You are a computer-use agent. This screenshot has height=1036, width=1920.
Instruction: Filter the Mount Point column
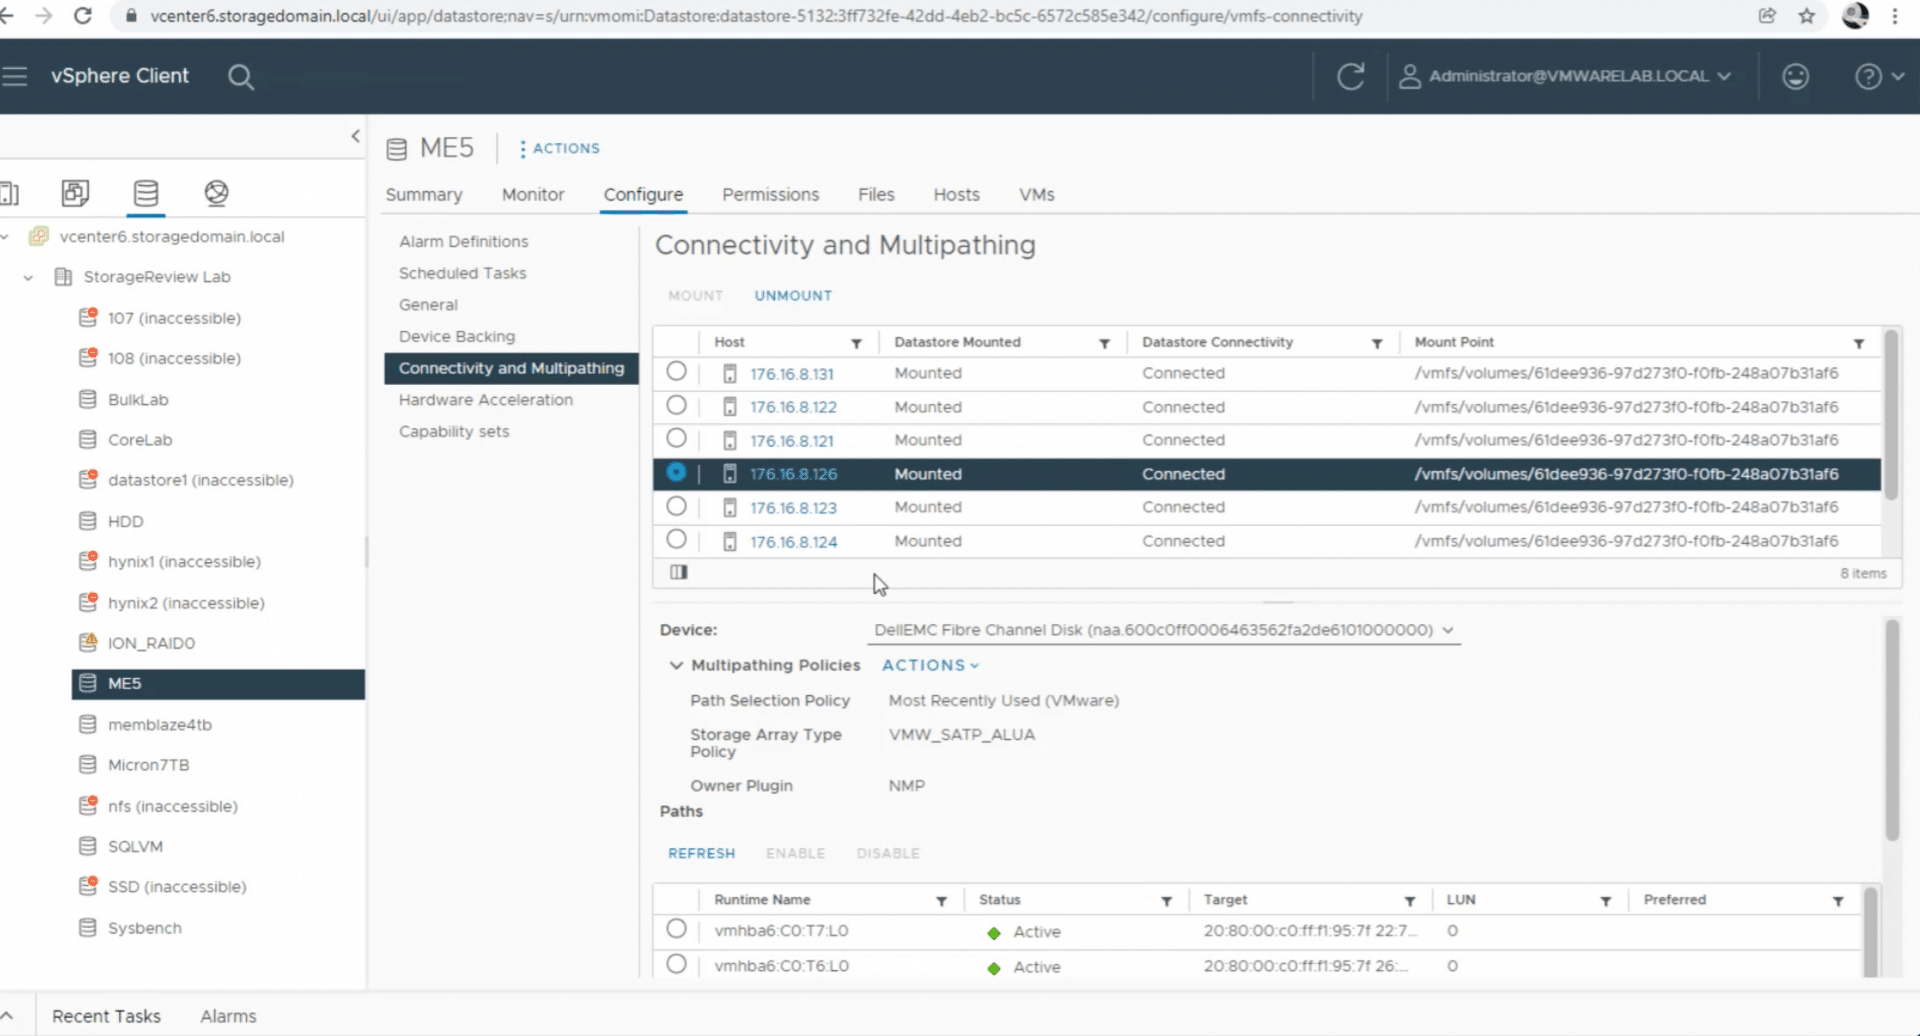tap(1858, 343)
